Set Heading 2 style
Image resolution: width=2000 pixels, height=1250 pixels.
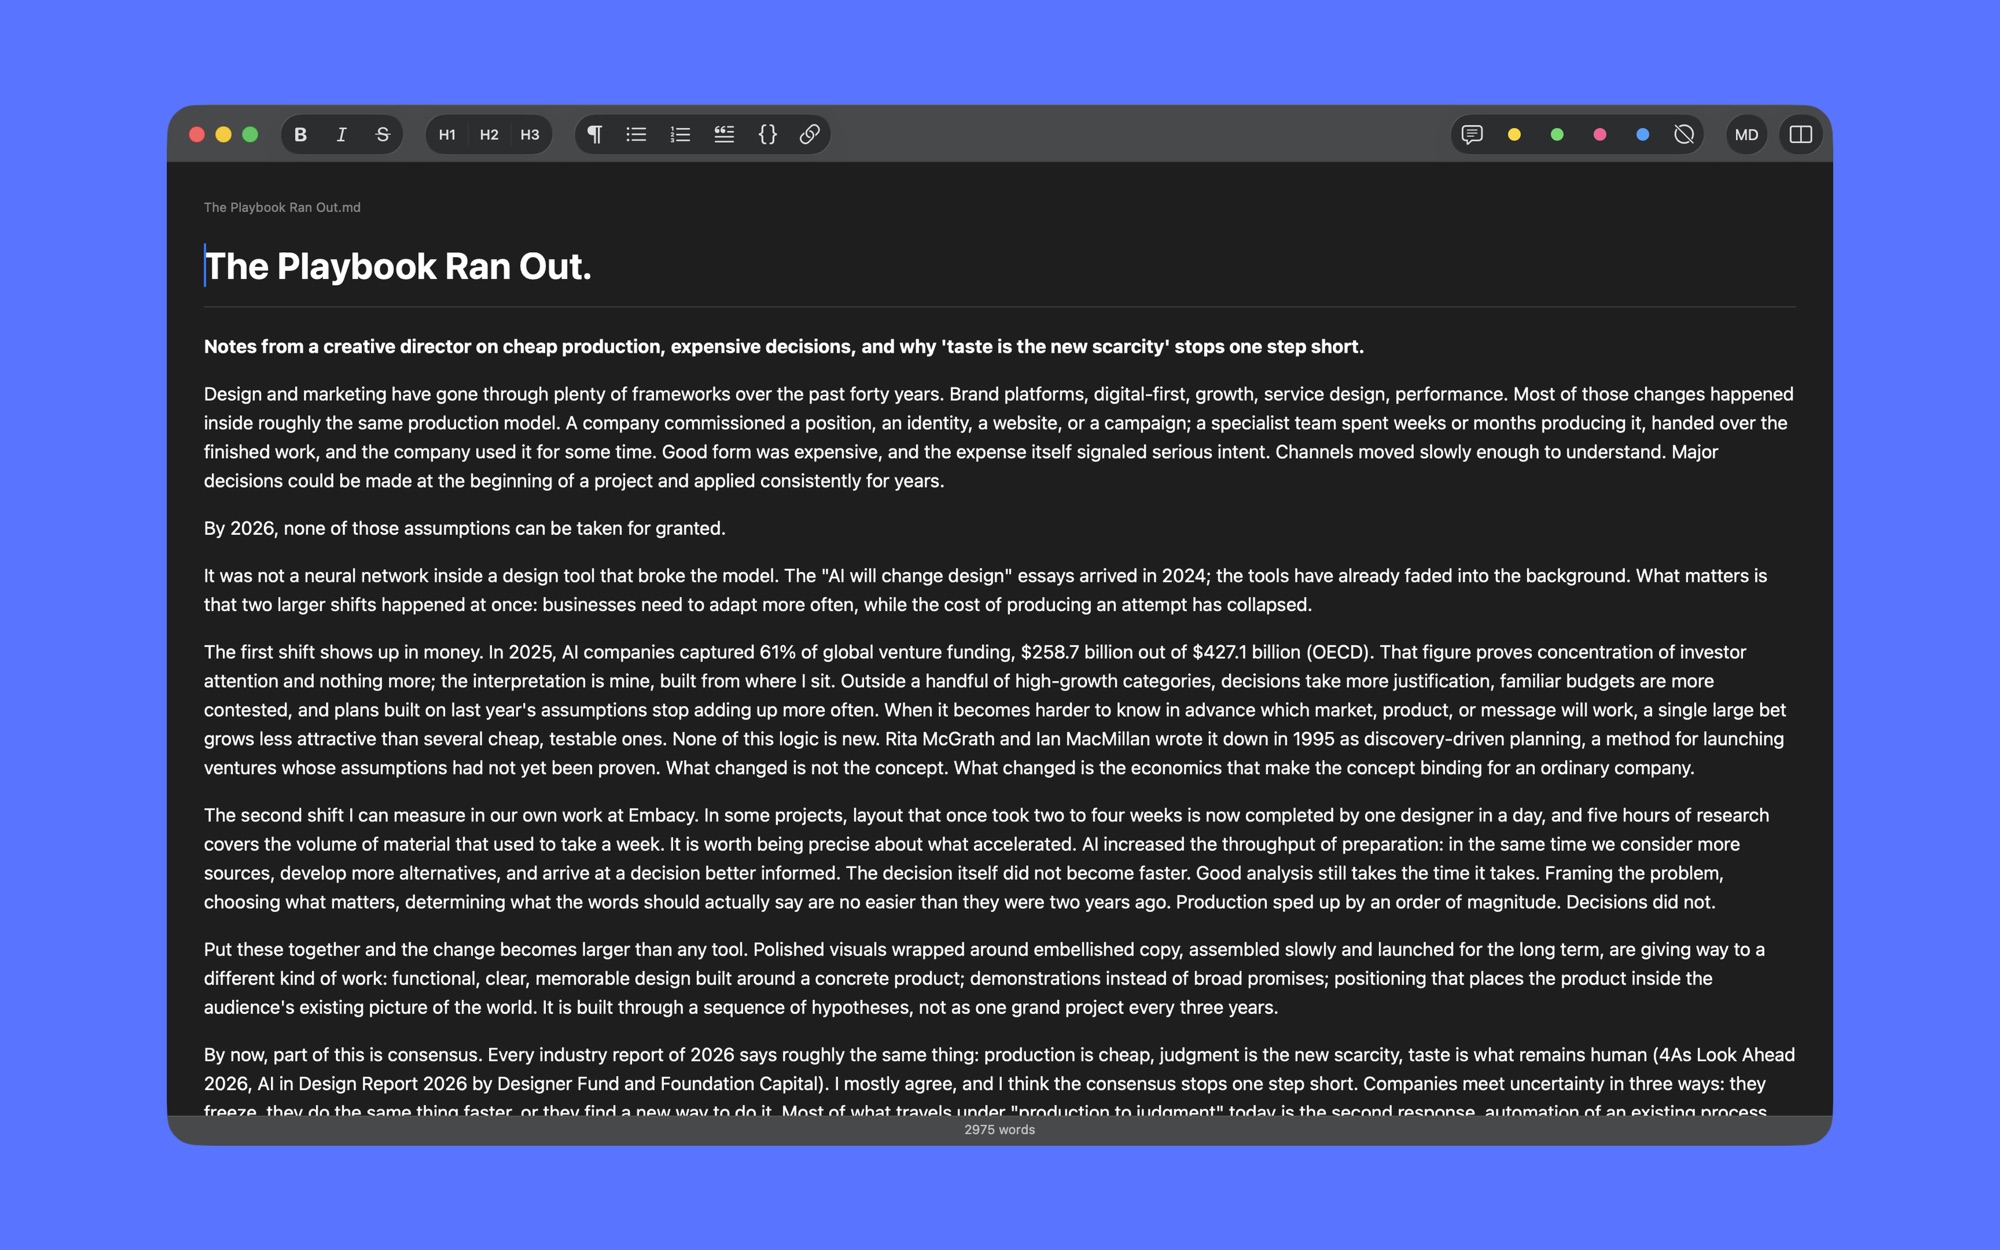tap(489, 134)
